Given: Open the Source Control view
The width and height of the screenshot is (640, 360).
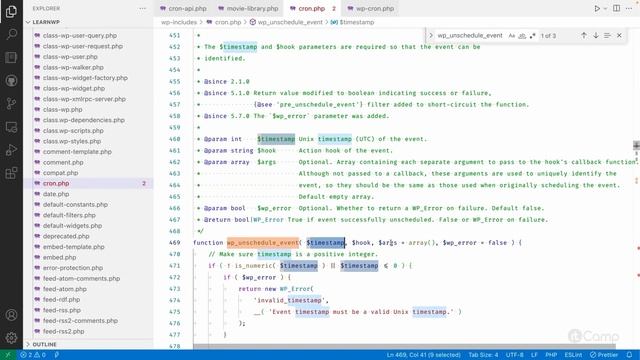Looking at the screenshot, I should [11, 104].
